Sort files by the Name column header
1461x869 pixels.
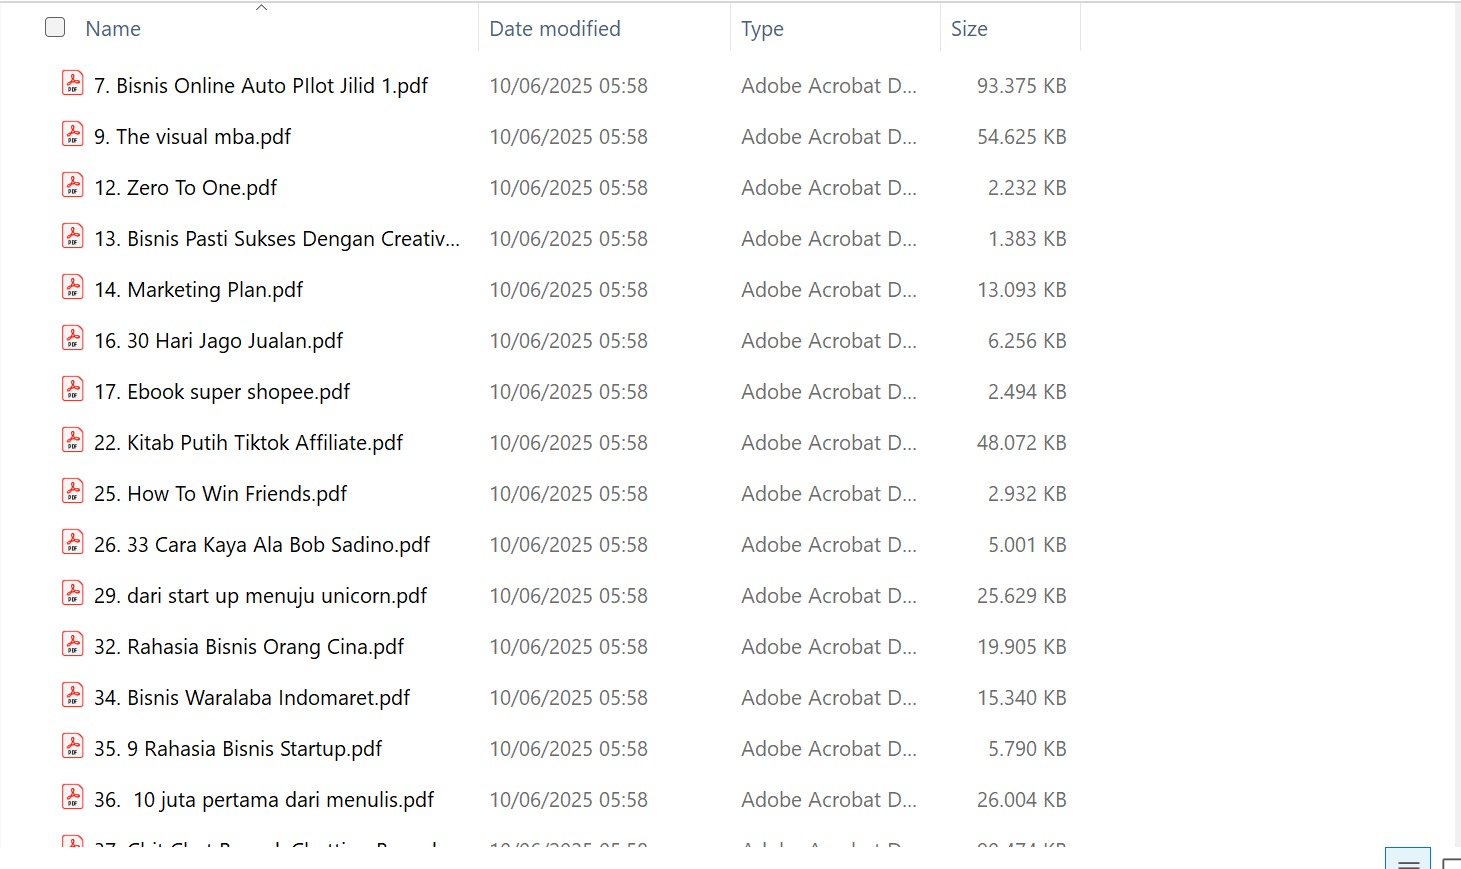(x=113, y=29)
